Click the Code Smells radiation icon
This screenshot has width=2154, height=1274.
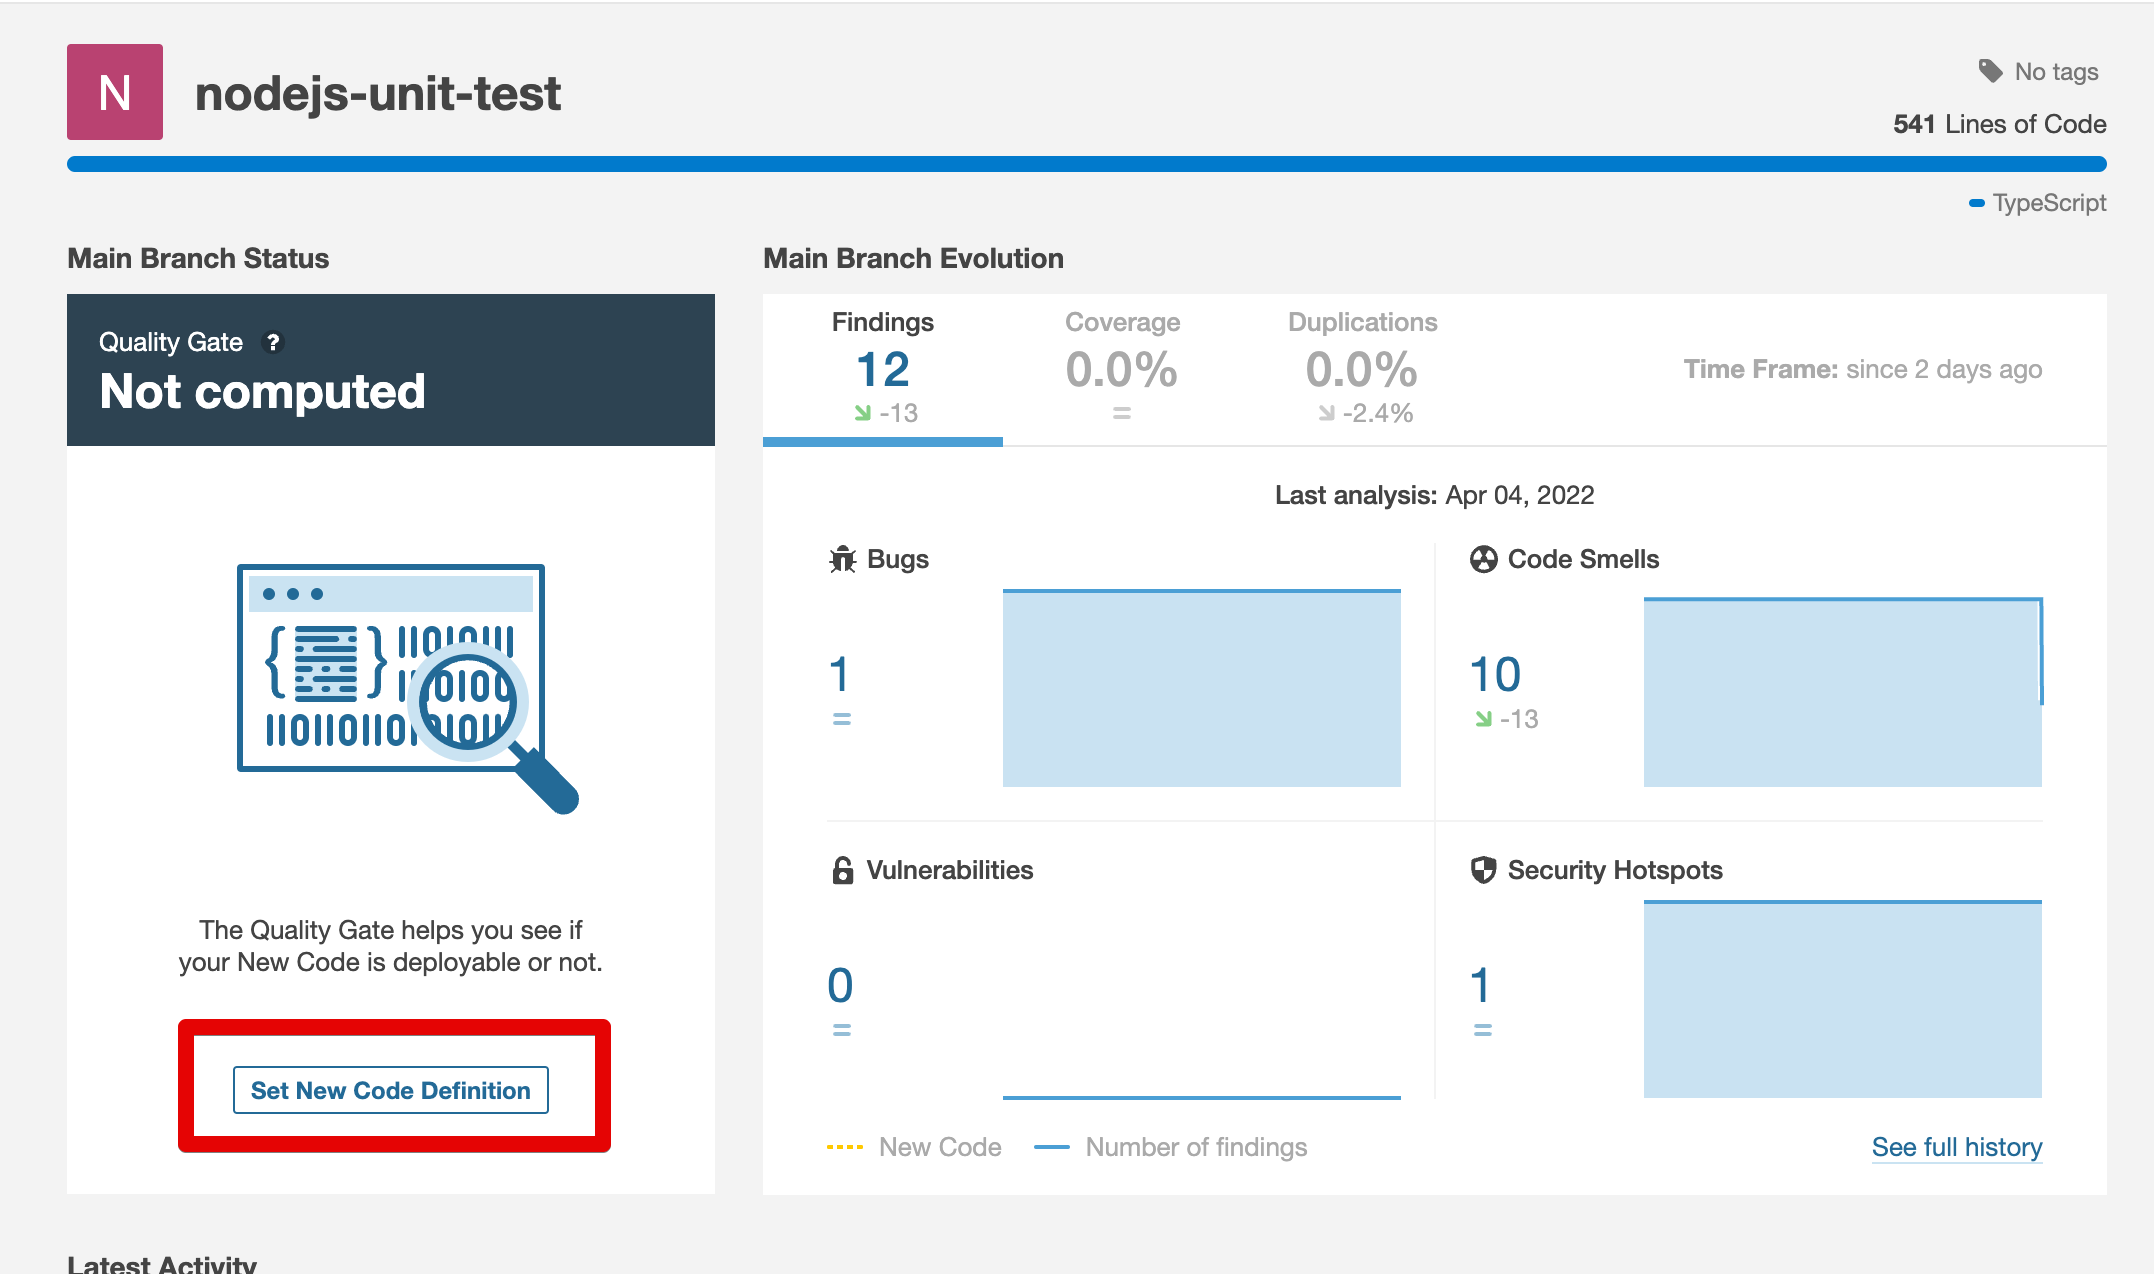[x=1483, y=559]
